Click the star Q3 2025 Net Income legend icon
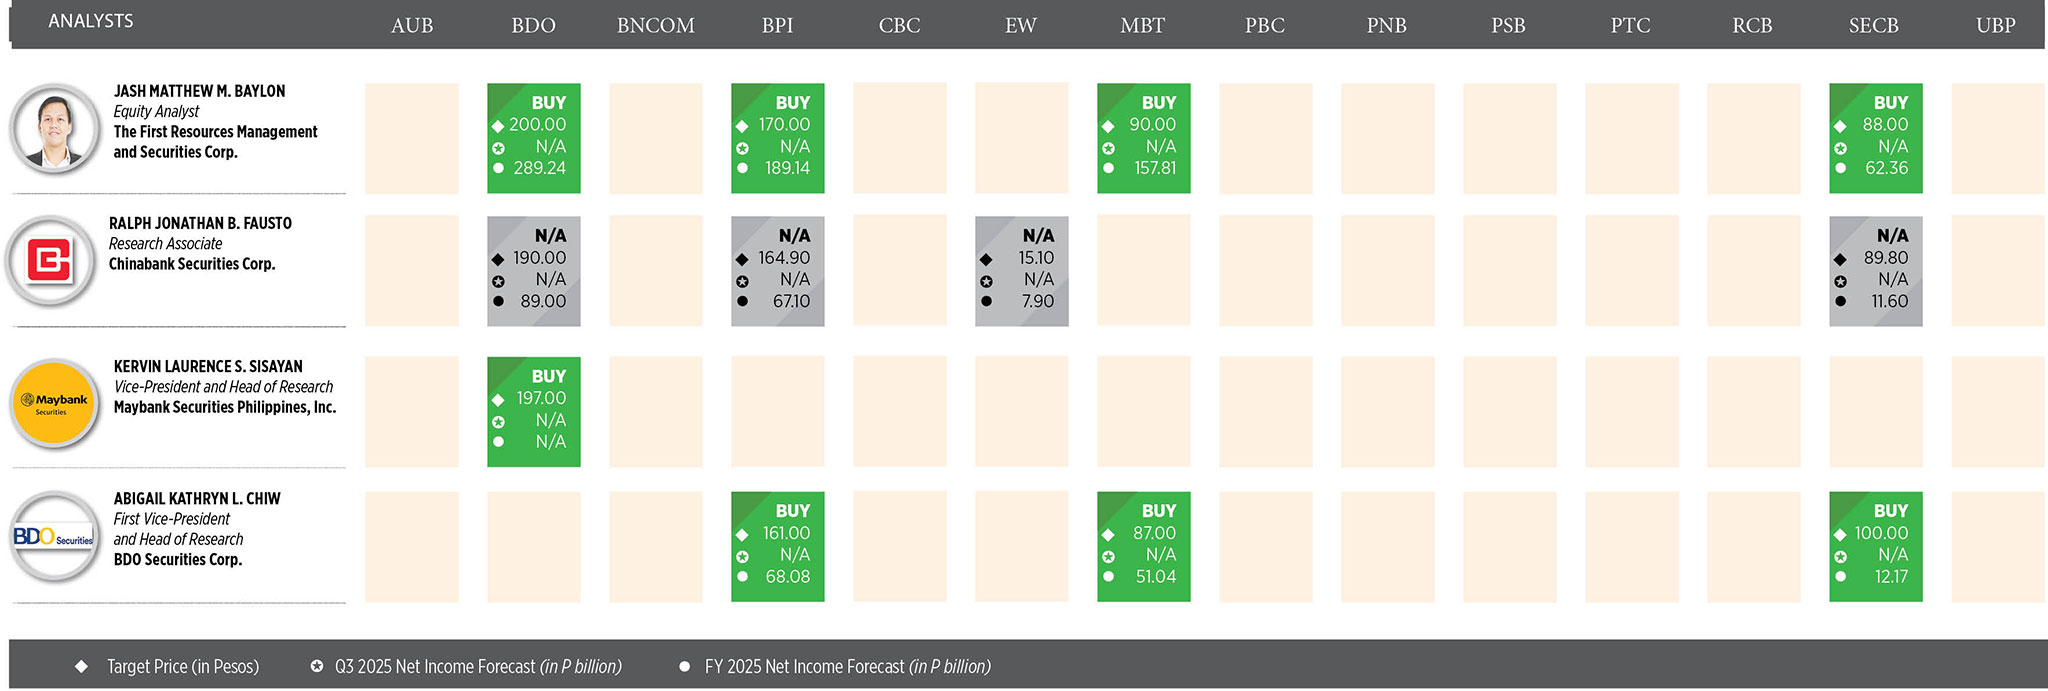Screen dimensions: 2048x691 [x=317, y=666]
